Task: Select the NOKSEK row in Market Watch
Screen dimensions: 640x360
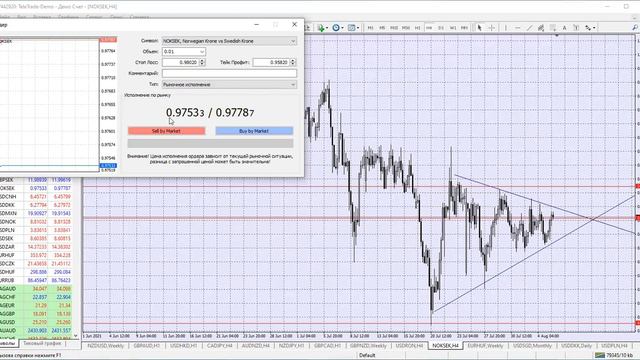Action: tap(36, 189)
